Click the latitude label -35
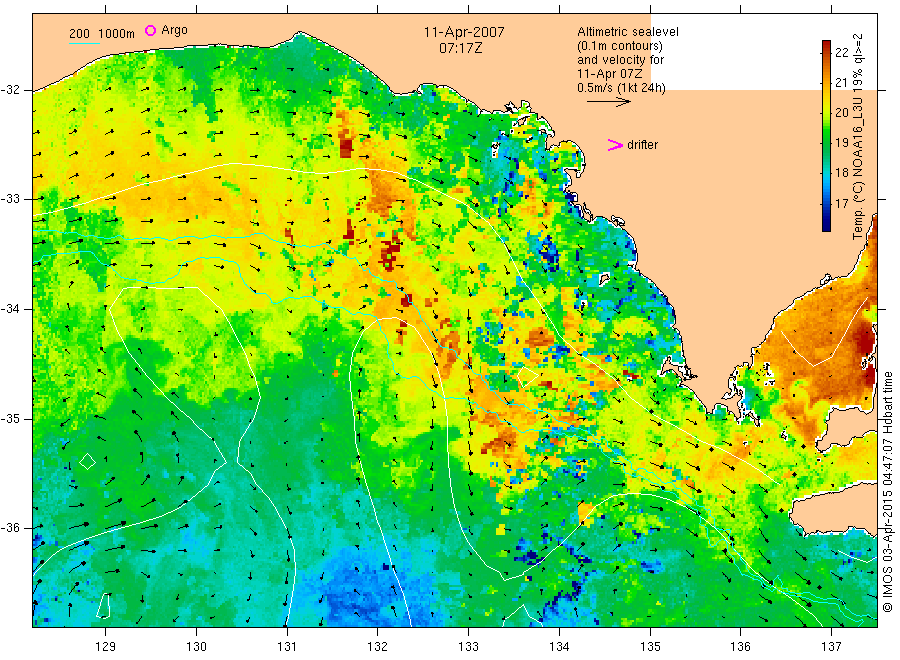Viewport: 900px width, 660px height. (x=10, y=418)
